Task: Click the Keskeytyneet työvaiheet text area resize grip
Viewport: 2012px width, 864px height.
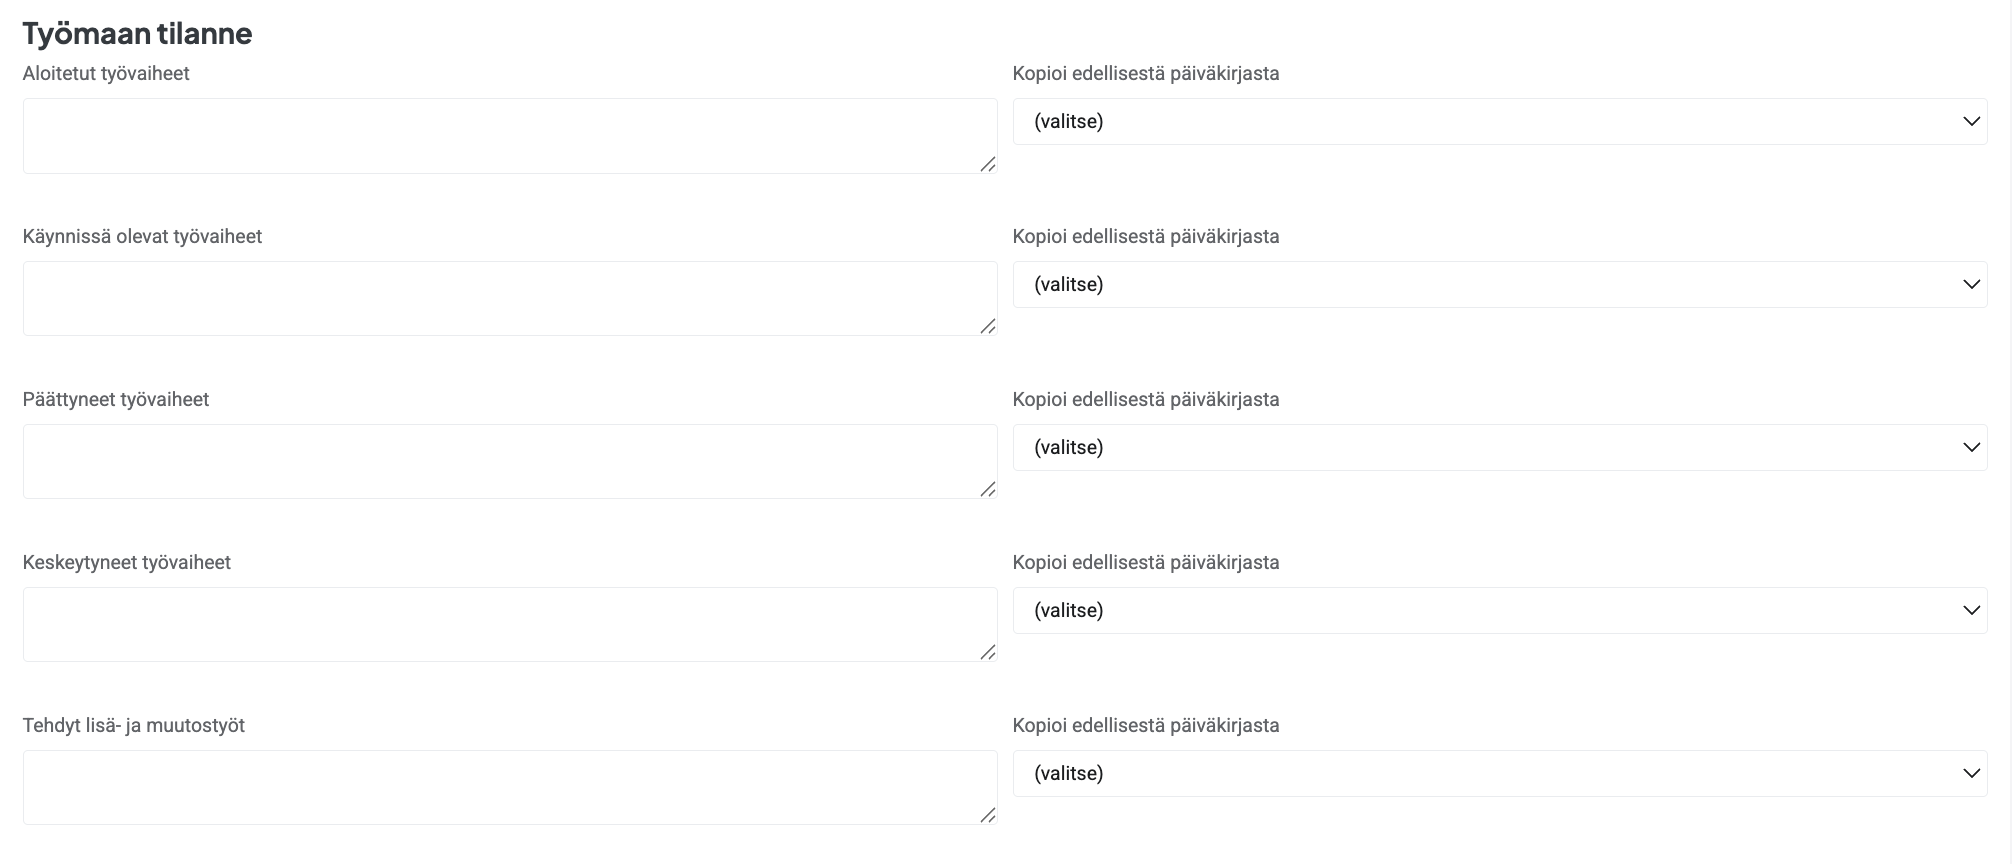Action: [x=988, y=652]
